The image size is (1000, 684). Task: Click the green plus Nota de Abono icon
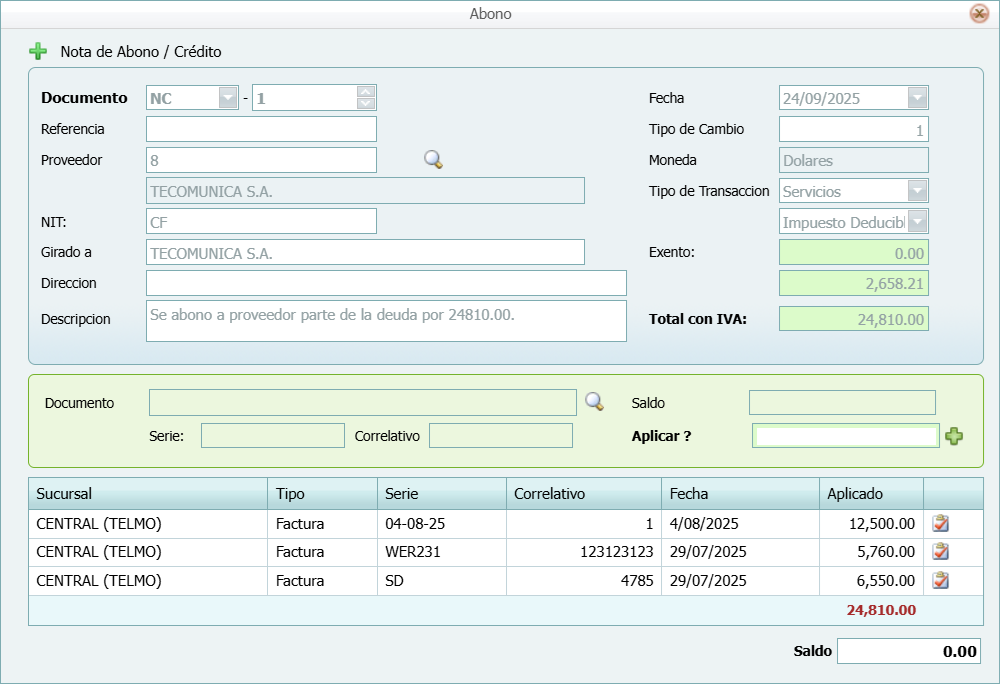pyautogui.click(x=38, y=51)
